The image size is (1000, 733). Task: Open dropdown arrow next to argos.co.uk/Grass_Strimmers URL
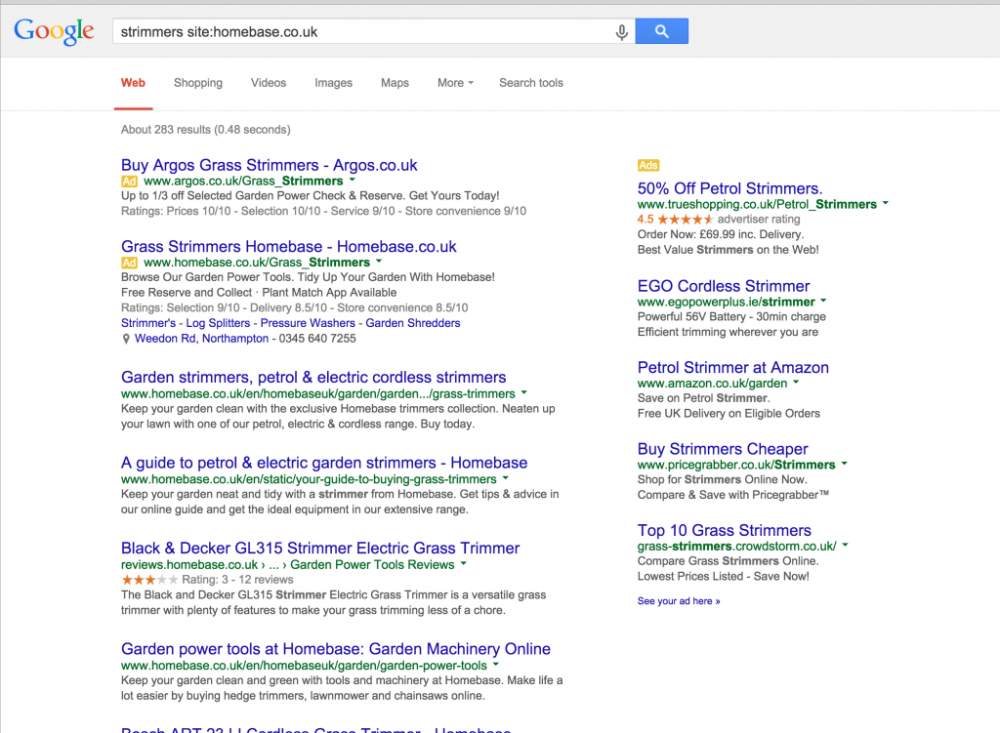pos(352,181)
